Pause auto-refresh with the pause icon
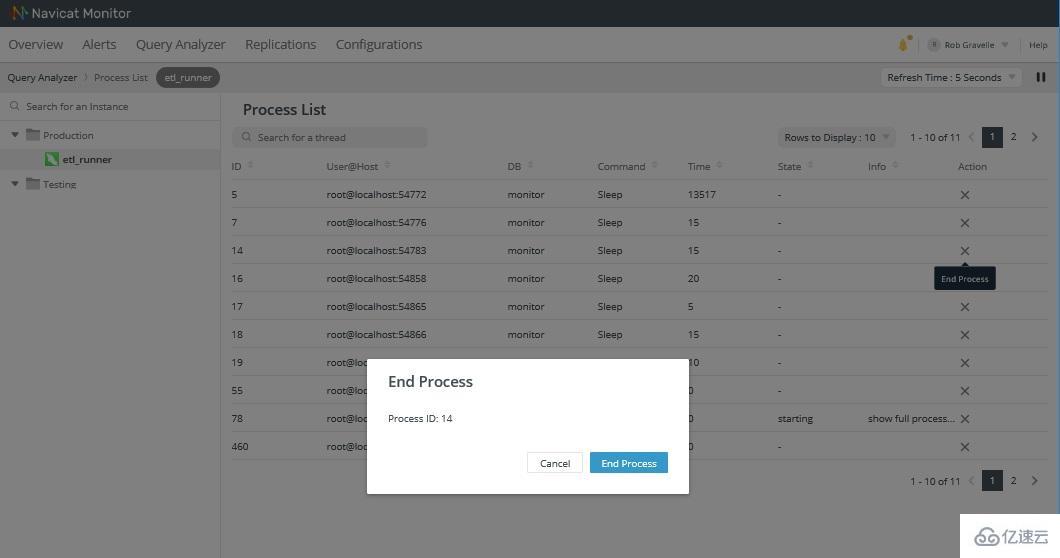This screenshot has height=558, width=1060. click(x=1041, y=77)
